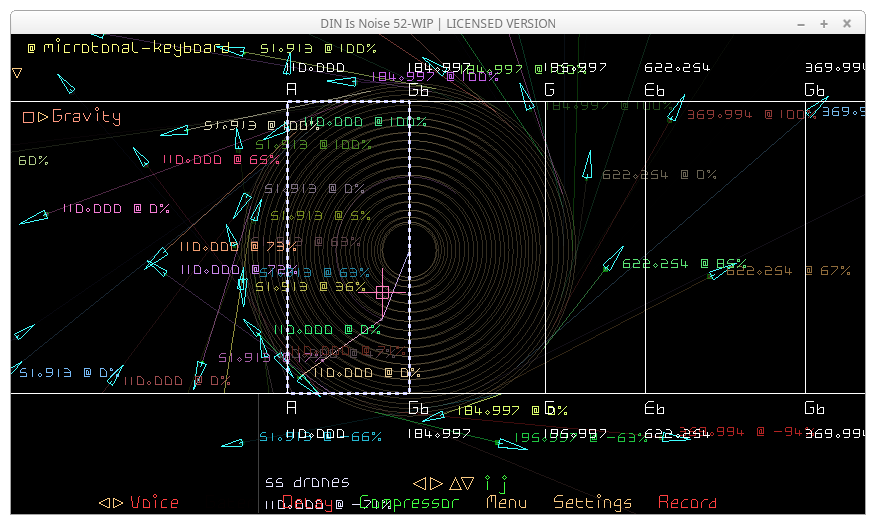Expand the down triangle under microtonal-keyboard
This screenshot has width=876, height=525.
17,73
